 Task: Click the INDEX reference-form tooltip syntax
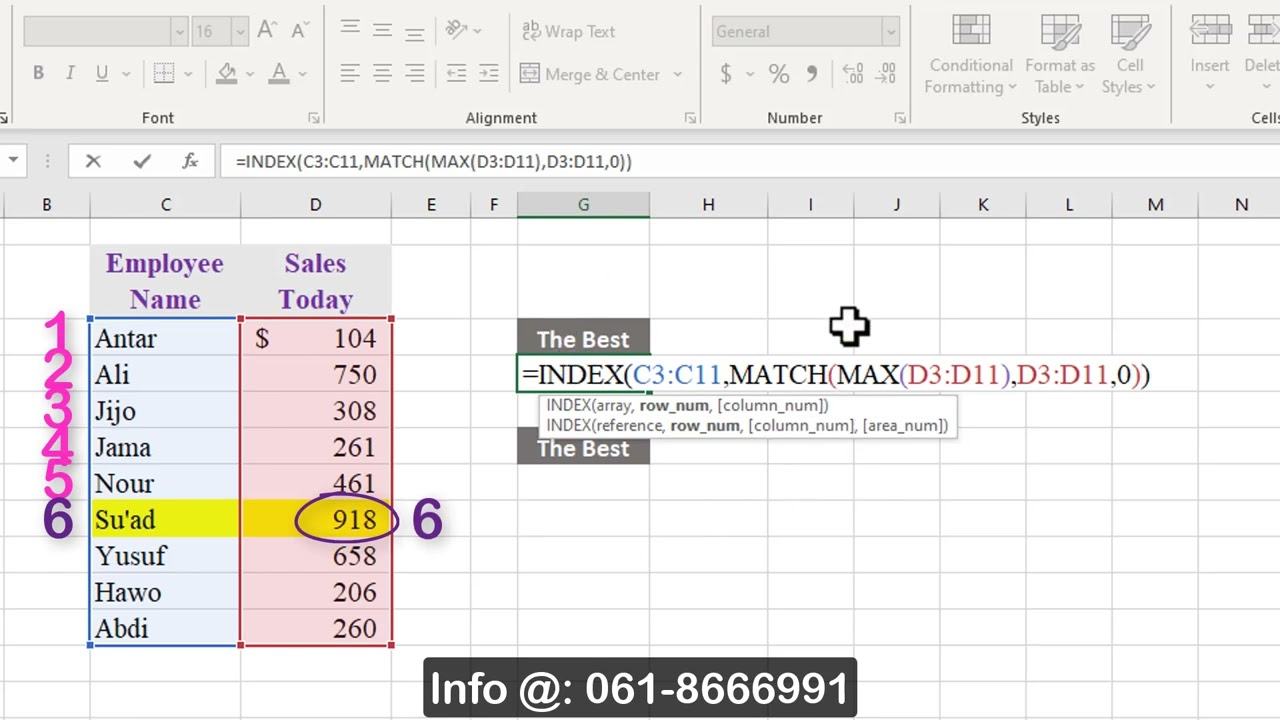pos(747,426)
